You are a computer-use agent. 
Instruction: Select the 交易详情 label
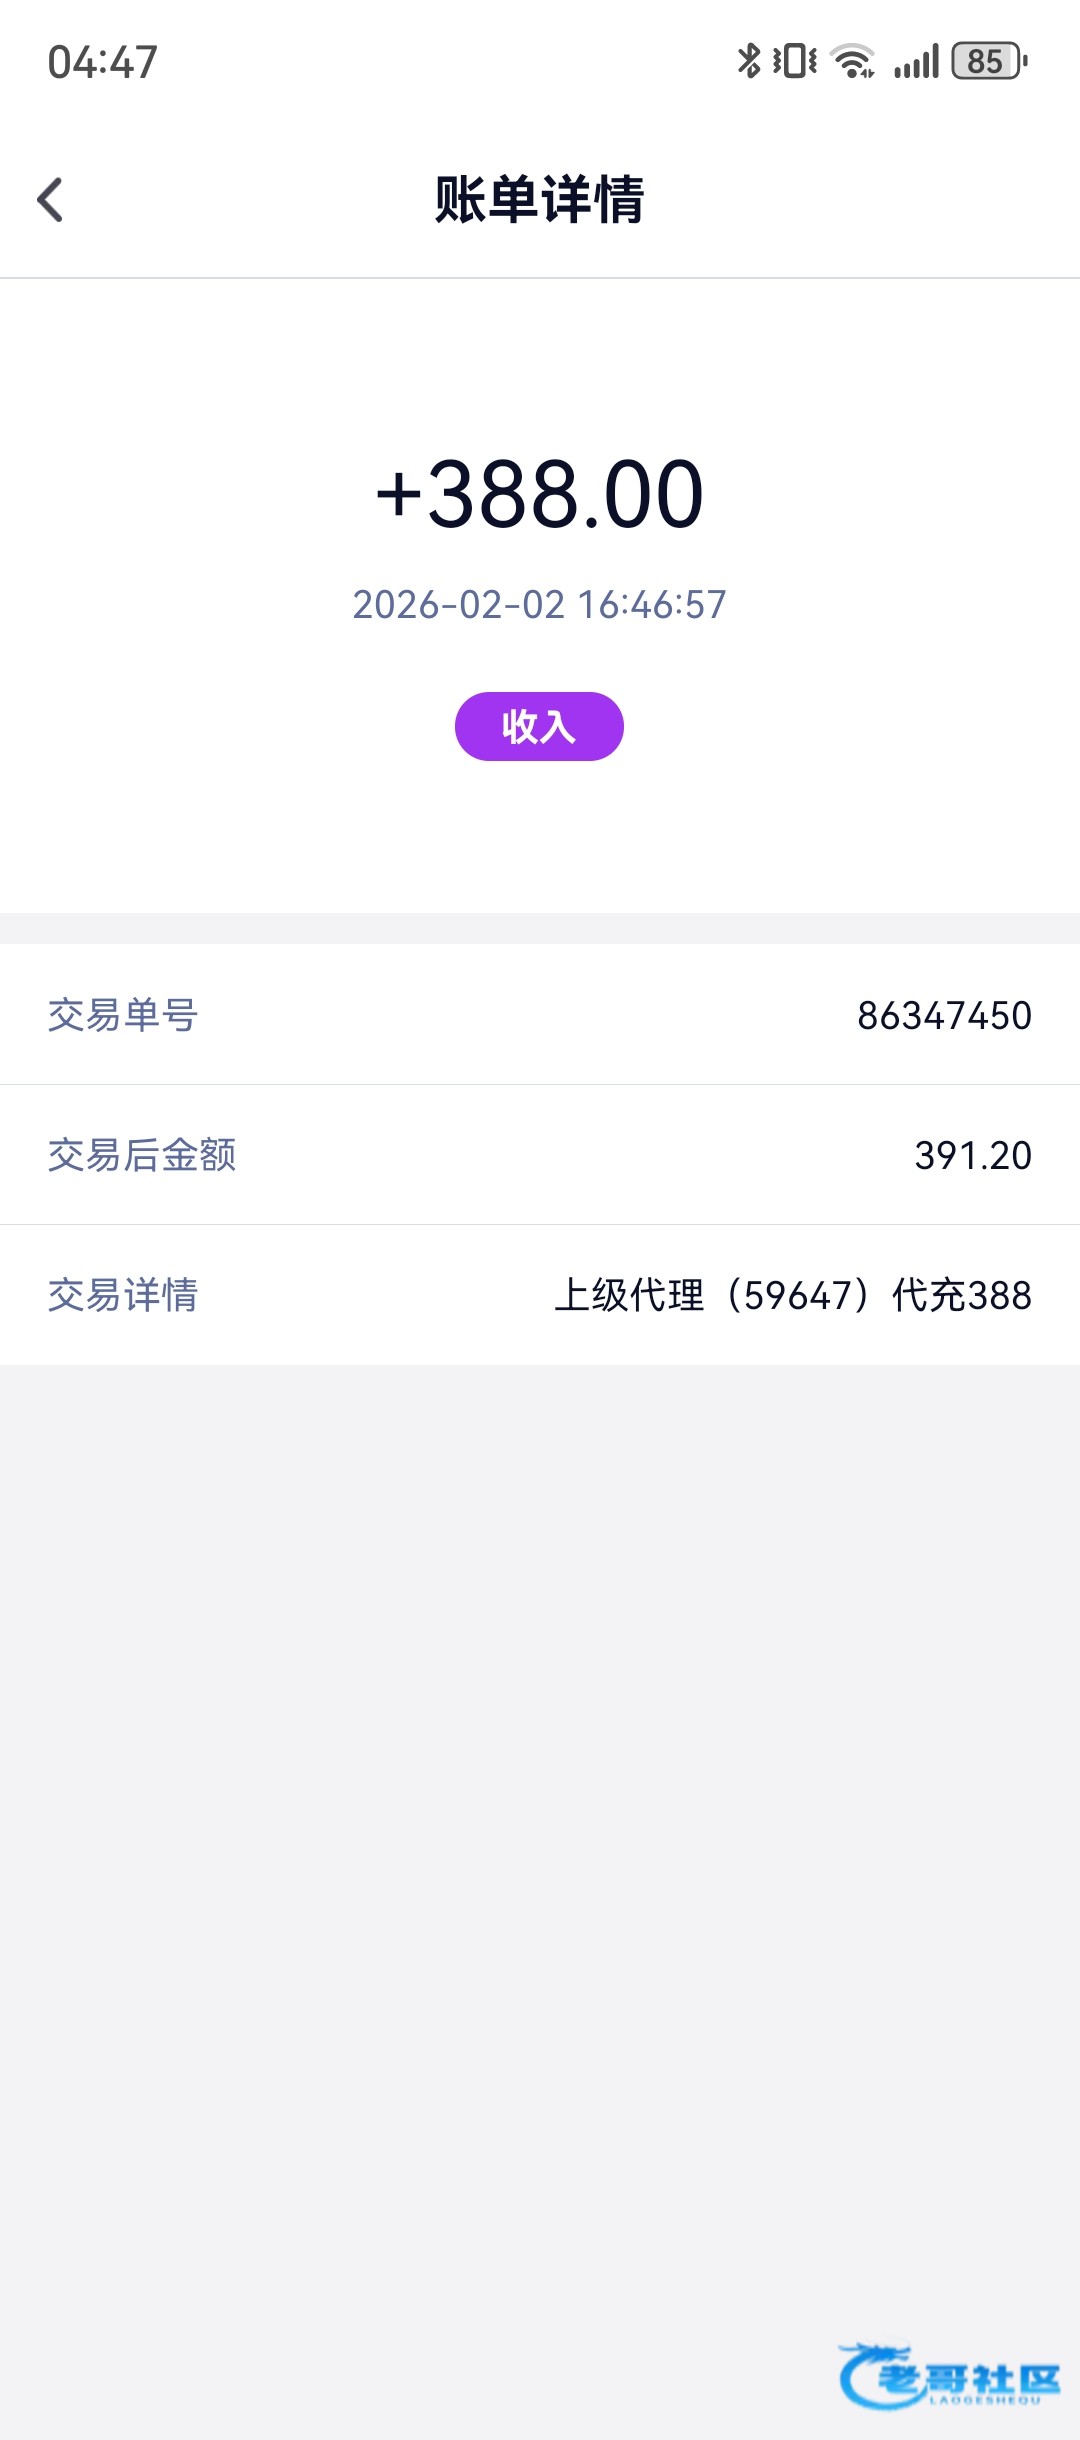coord(123,1295)
